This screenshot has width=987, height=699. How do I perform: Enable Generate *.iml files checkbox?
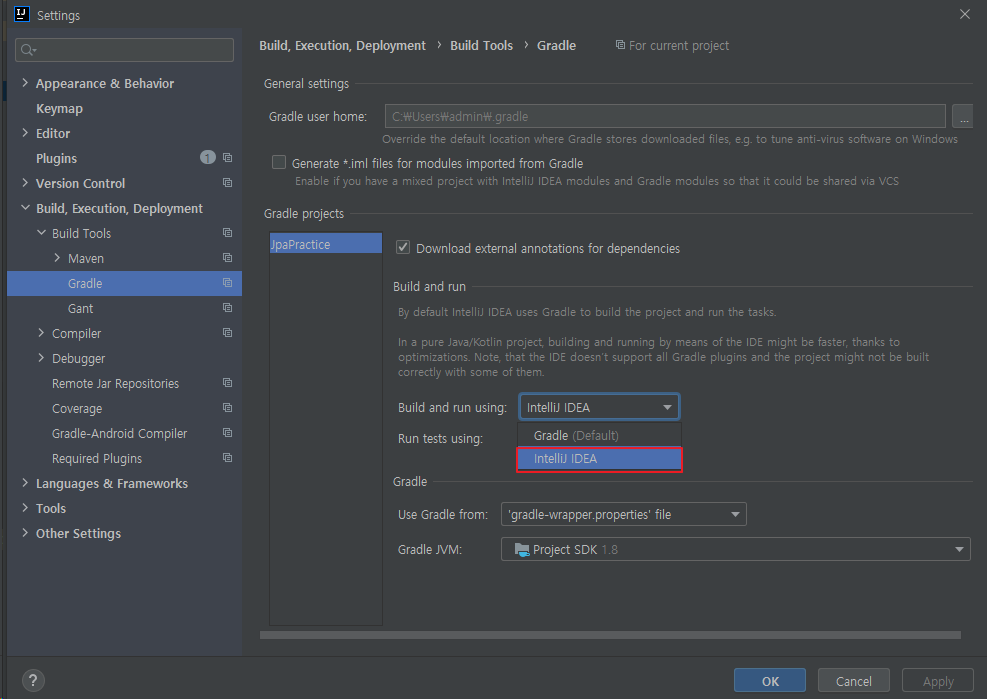click(x=279, y=162)
